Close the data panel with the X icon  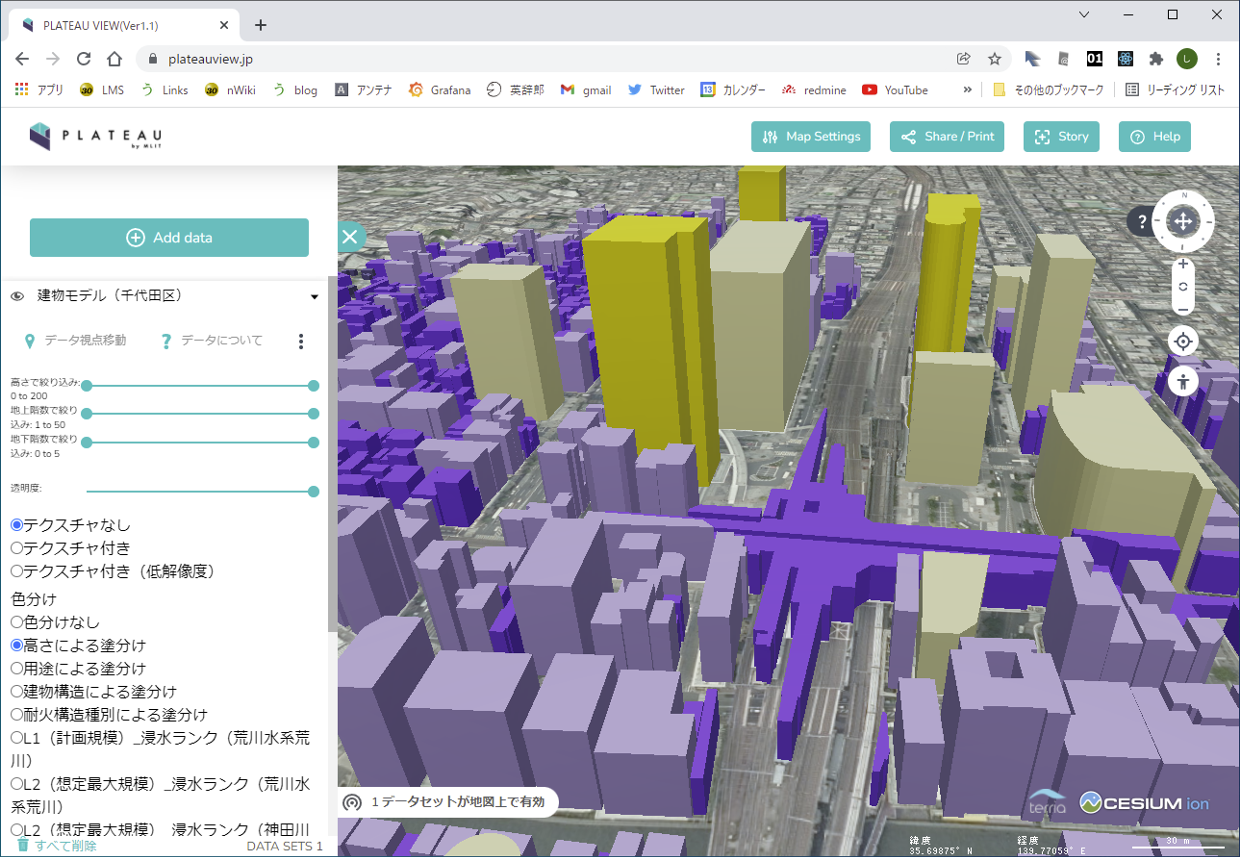349,237
